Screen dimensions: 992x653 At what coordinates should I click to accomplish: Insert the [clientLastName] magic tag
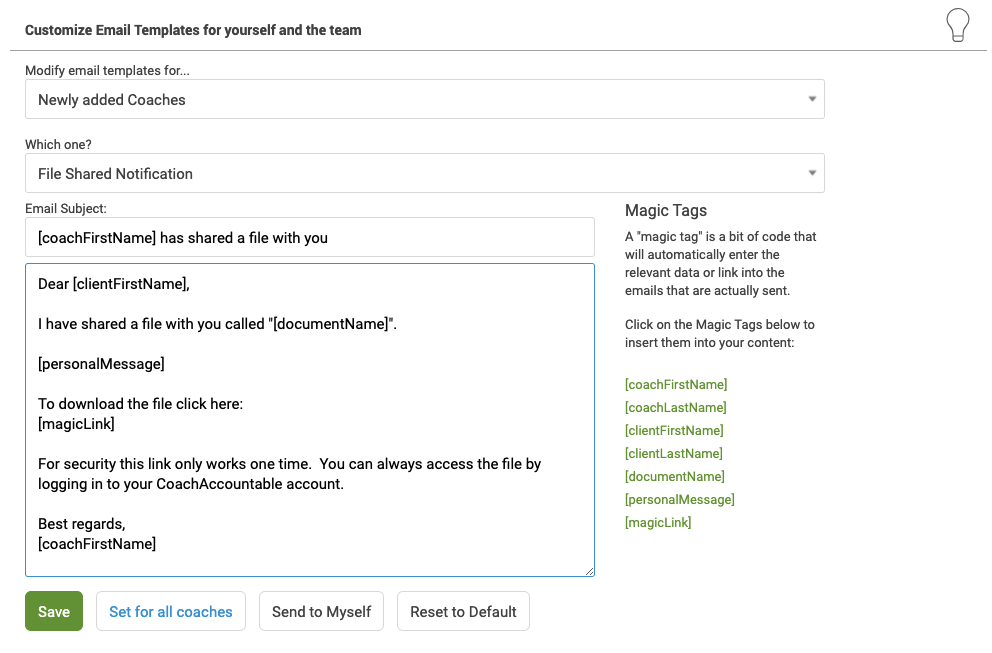(x=673, y=454)
